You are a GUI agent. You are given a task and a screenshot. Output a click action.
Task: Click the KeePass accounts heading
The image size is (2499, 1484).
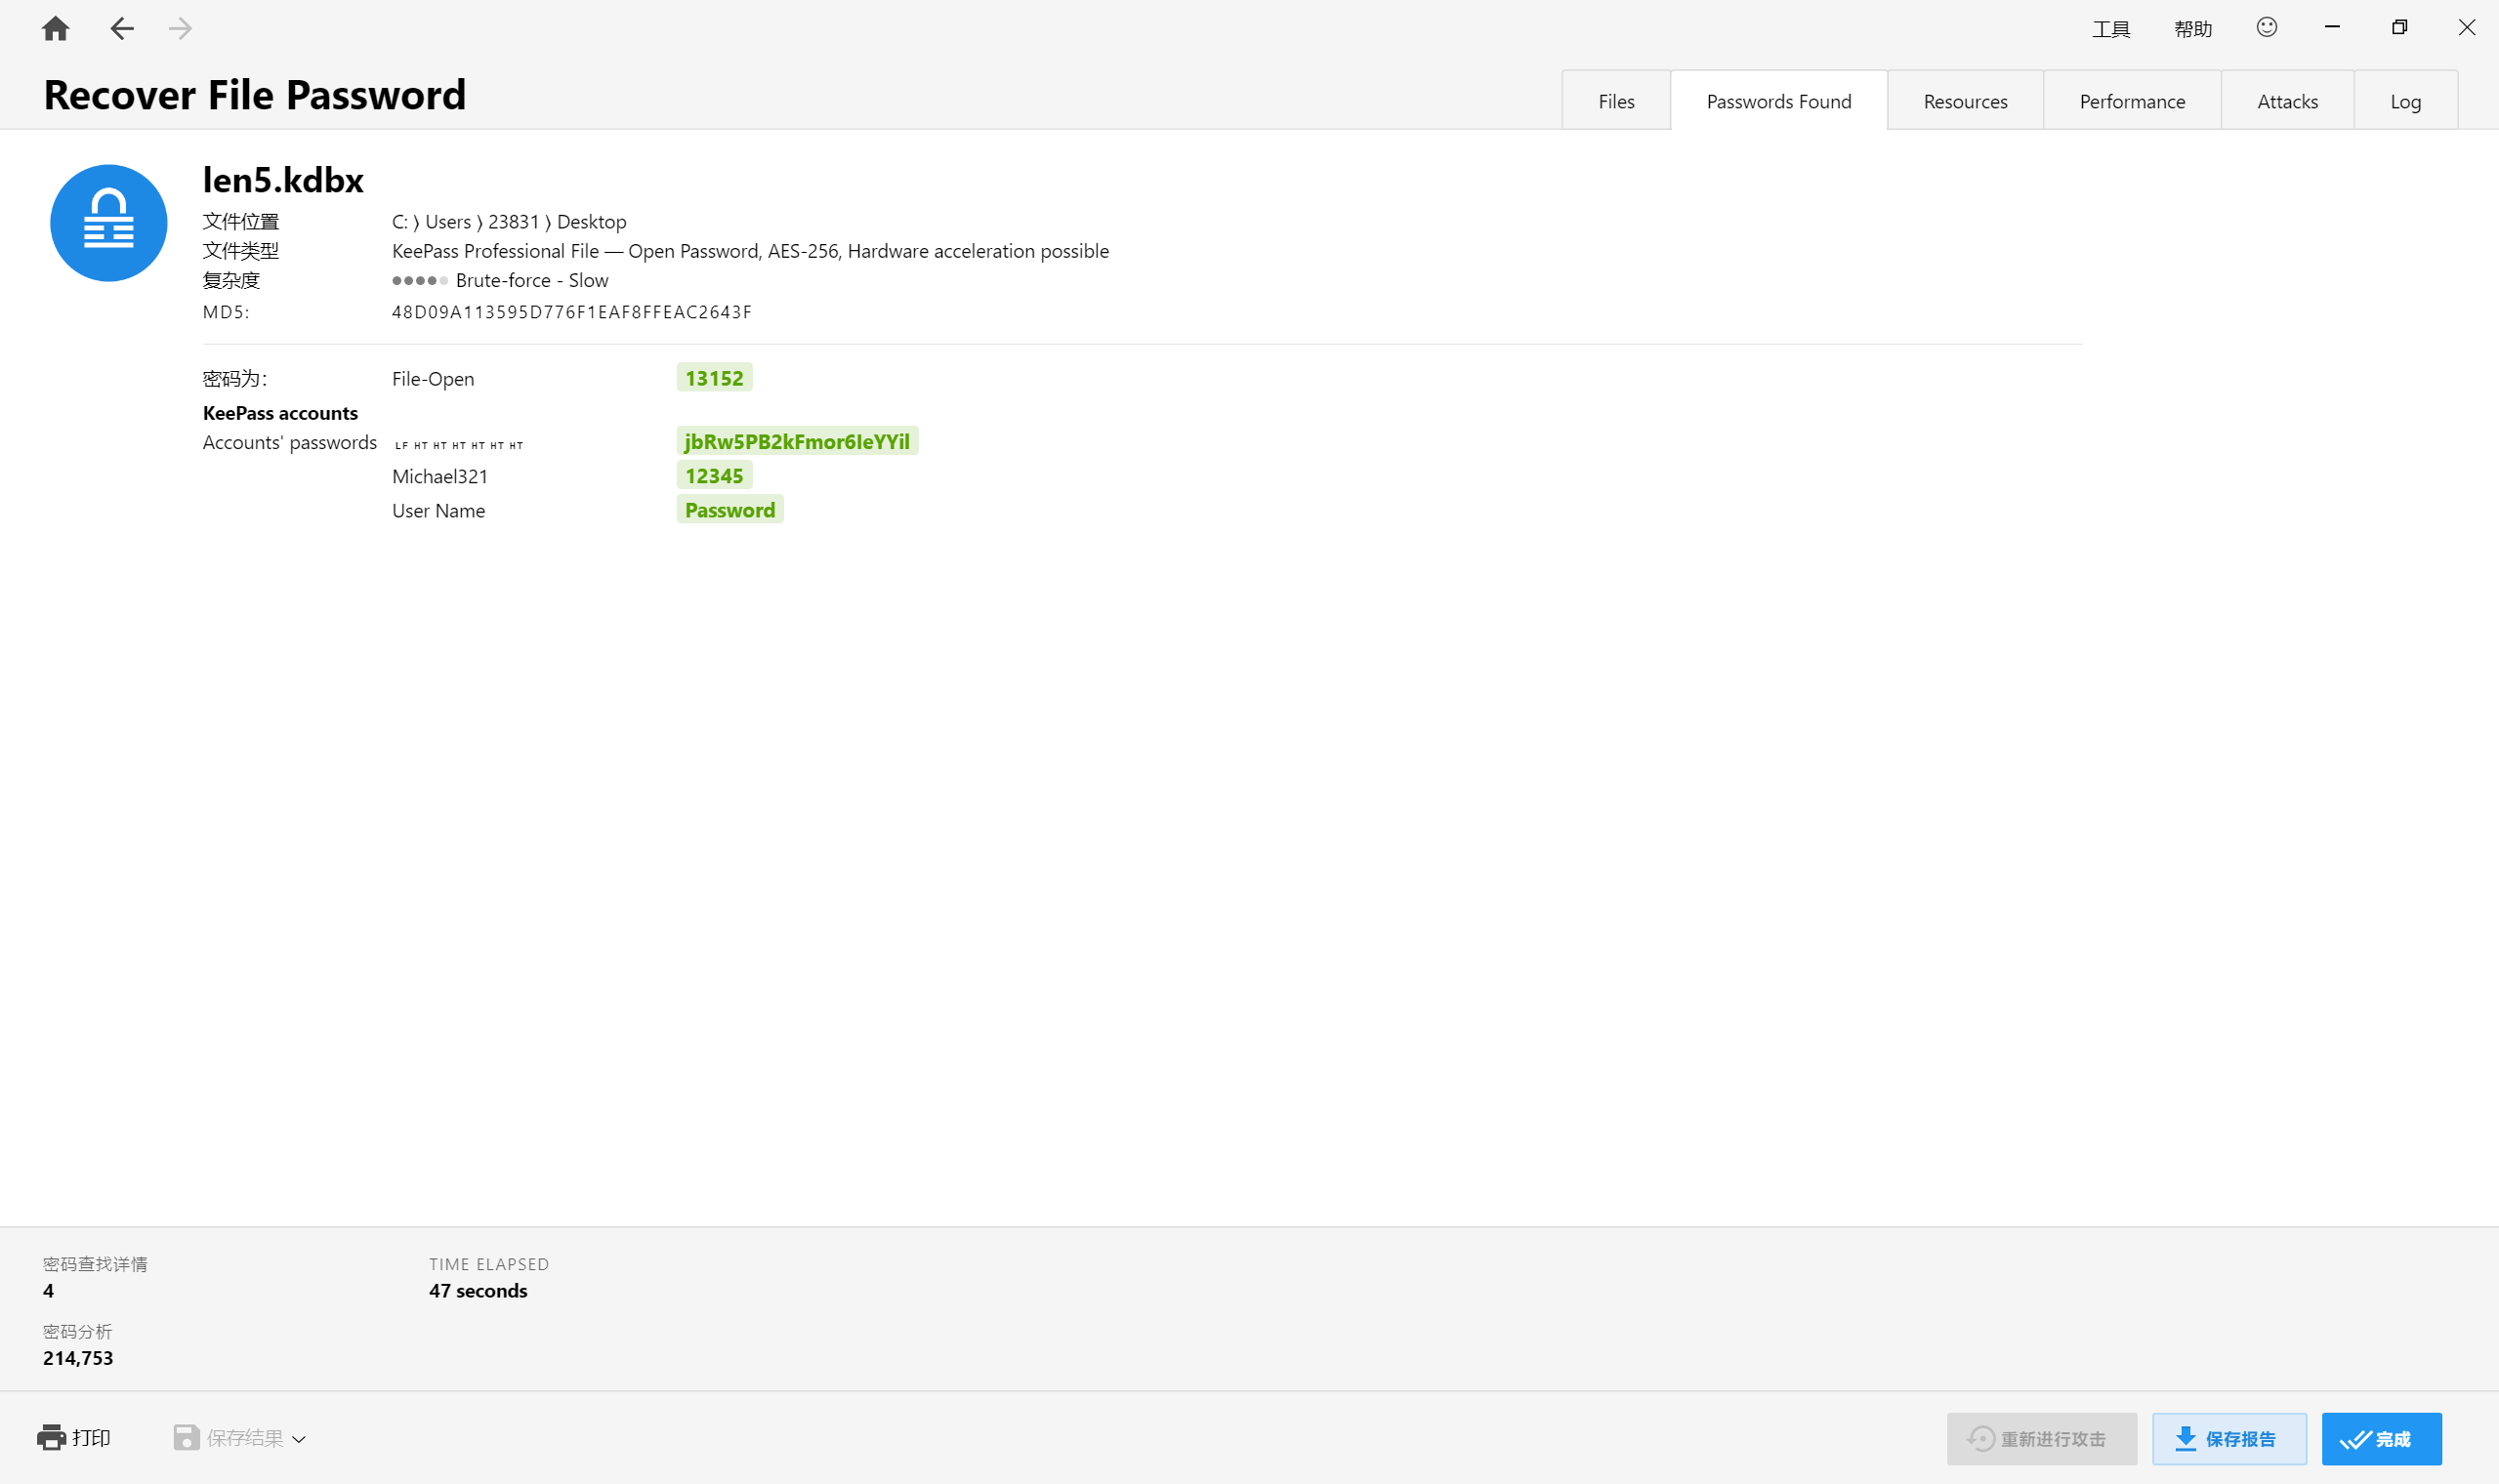pos(280,413)
